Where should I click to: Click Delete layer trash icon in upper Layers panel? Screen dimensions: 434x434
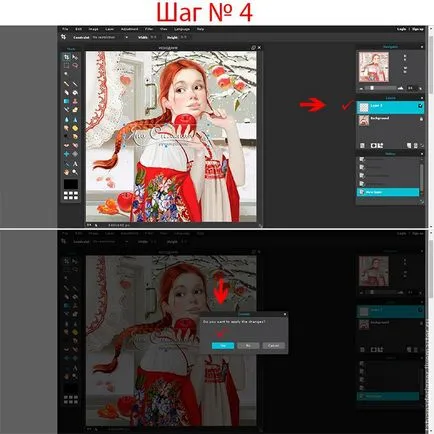point(415,145)
